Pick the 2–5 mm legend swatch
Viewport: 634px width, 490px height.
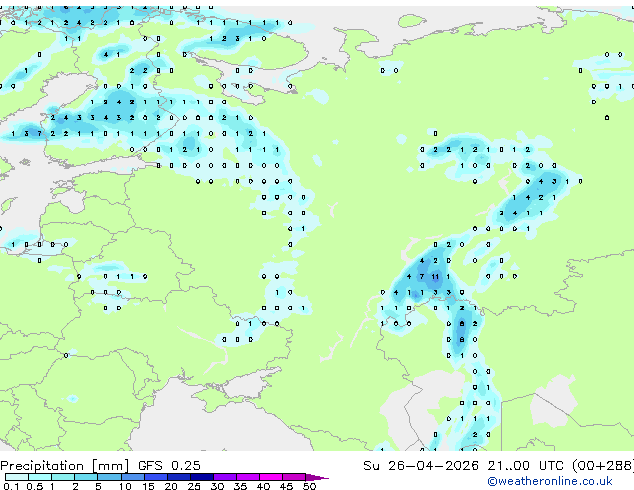coord(86,477)
